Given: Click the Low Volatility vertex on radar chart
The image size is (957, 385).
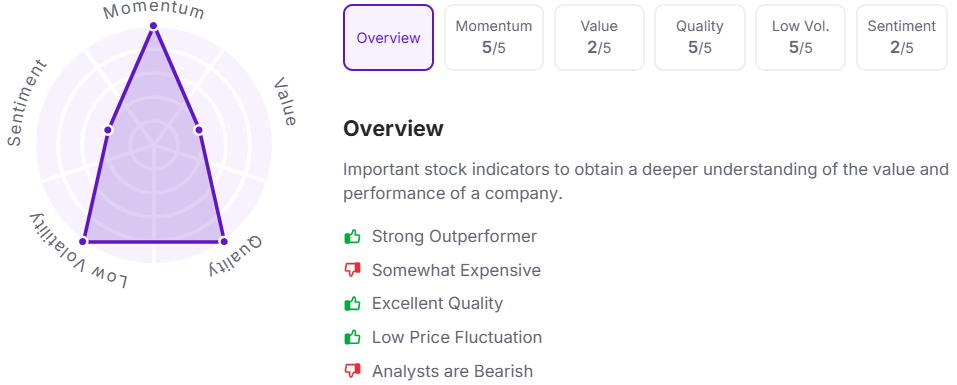Looking at the screenshot, I should [x=84, y=242].
